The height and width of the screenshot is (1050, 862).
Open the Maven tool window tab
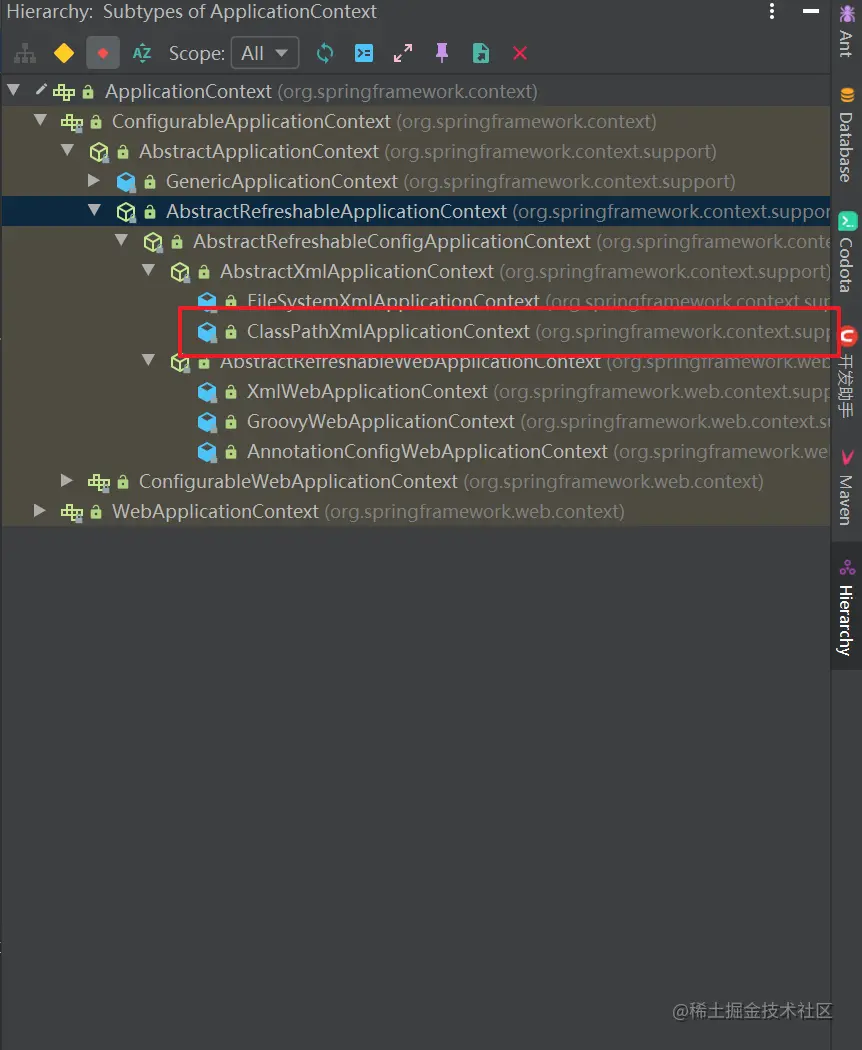(x=846, y=488)
